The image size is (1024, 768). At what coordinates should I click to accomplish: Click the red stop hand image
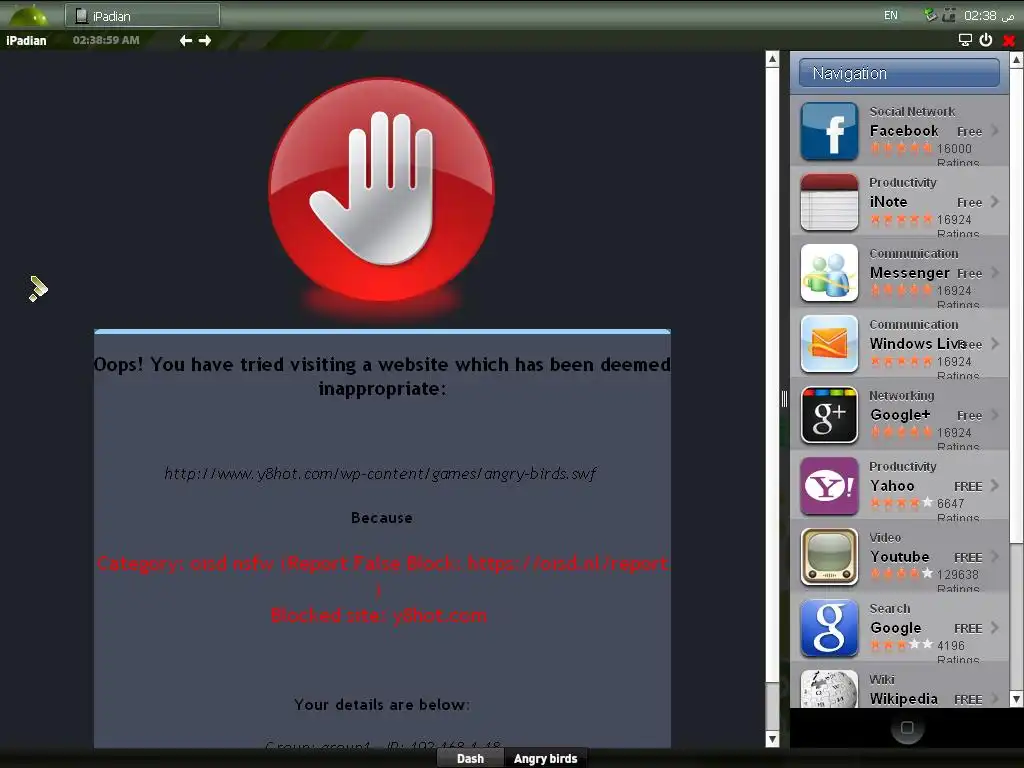click(382, 190)
